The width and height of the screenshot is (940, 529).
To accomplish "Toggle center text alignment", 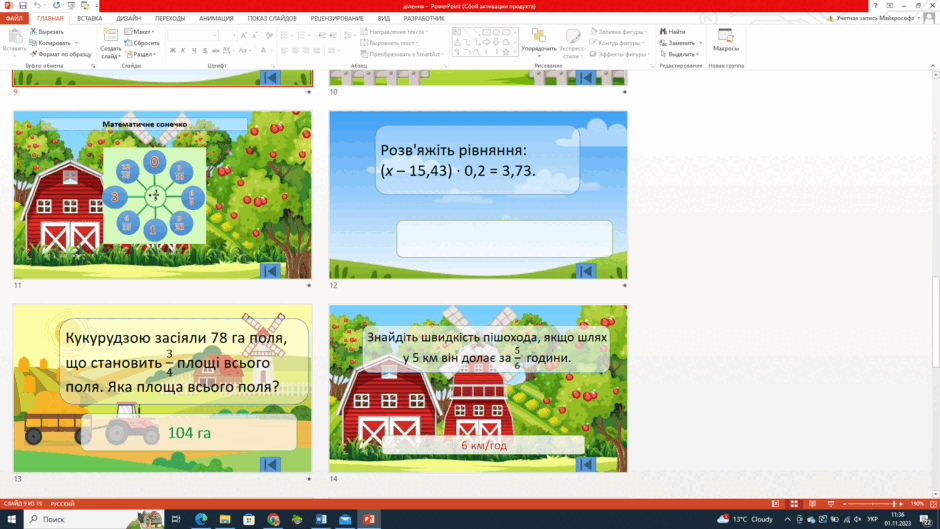I will pyautogui.click(x=295, y=51).
